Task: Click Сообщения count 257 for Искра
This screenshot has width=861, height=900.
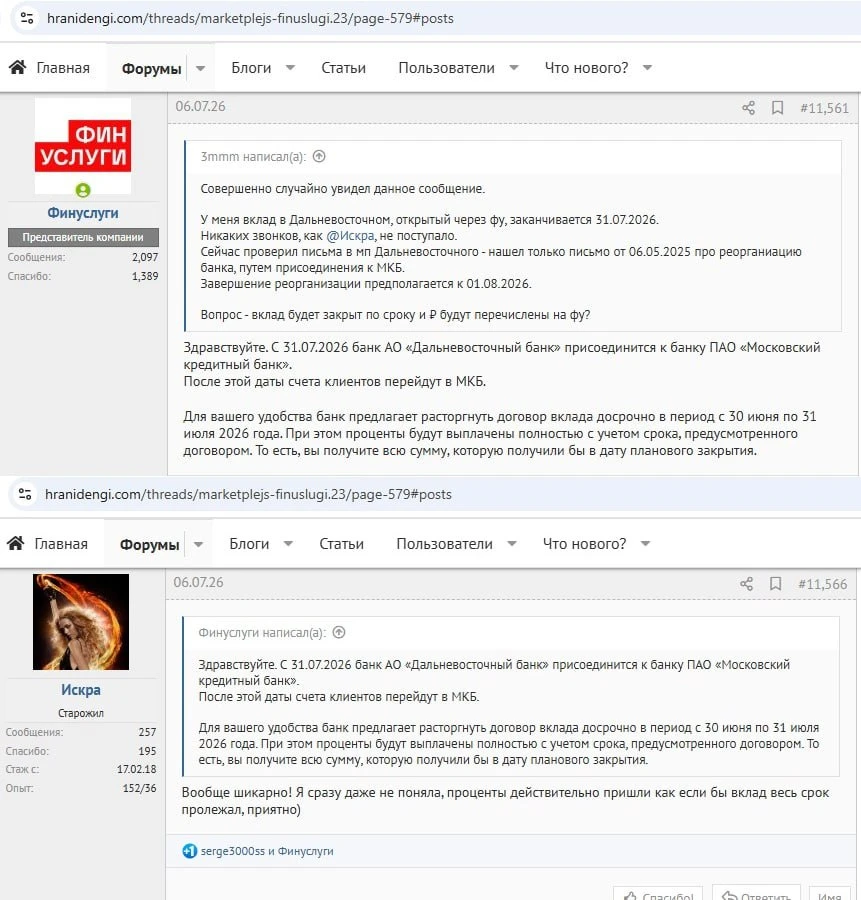Action: [x=147, y=732]
